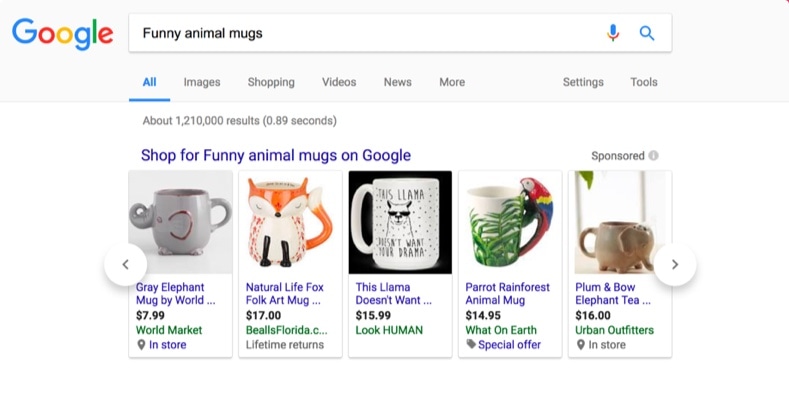Open the Tools options
This screenshot has height=412, width=789.
click(644, 82)
